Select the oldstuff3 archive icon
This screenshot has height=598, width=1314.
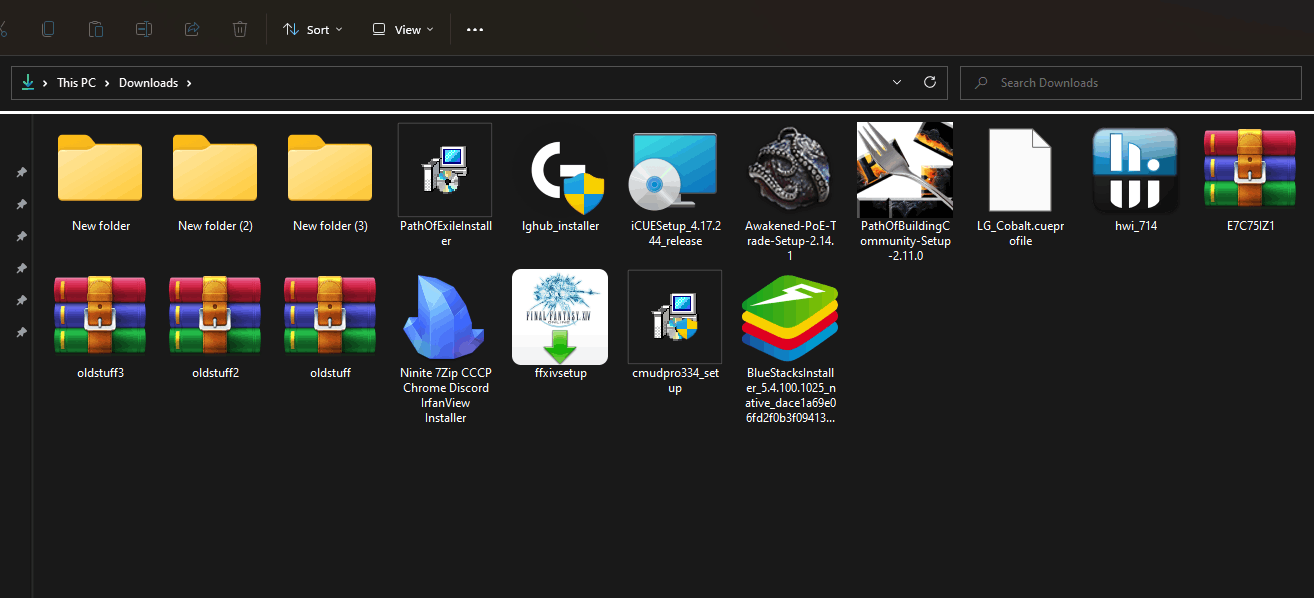click(100, 316)
